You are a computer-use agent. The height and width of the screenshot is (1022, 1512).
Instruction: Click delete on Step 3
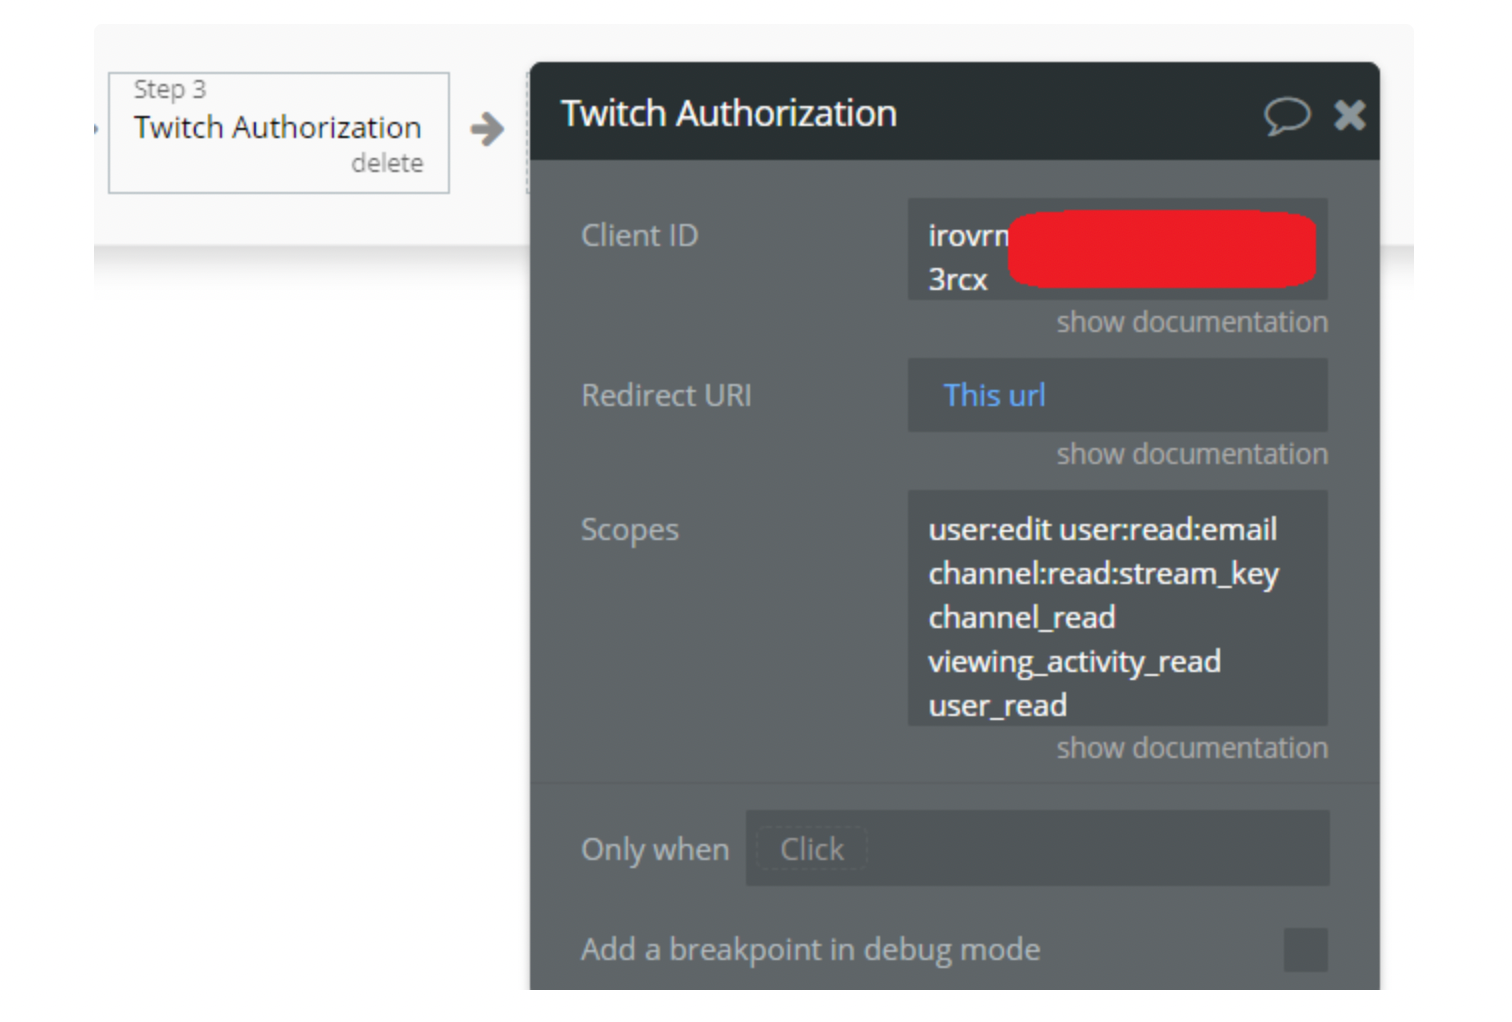387,163
